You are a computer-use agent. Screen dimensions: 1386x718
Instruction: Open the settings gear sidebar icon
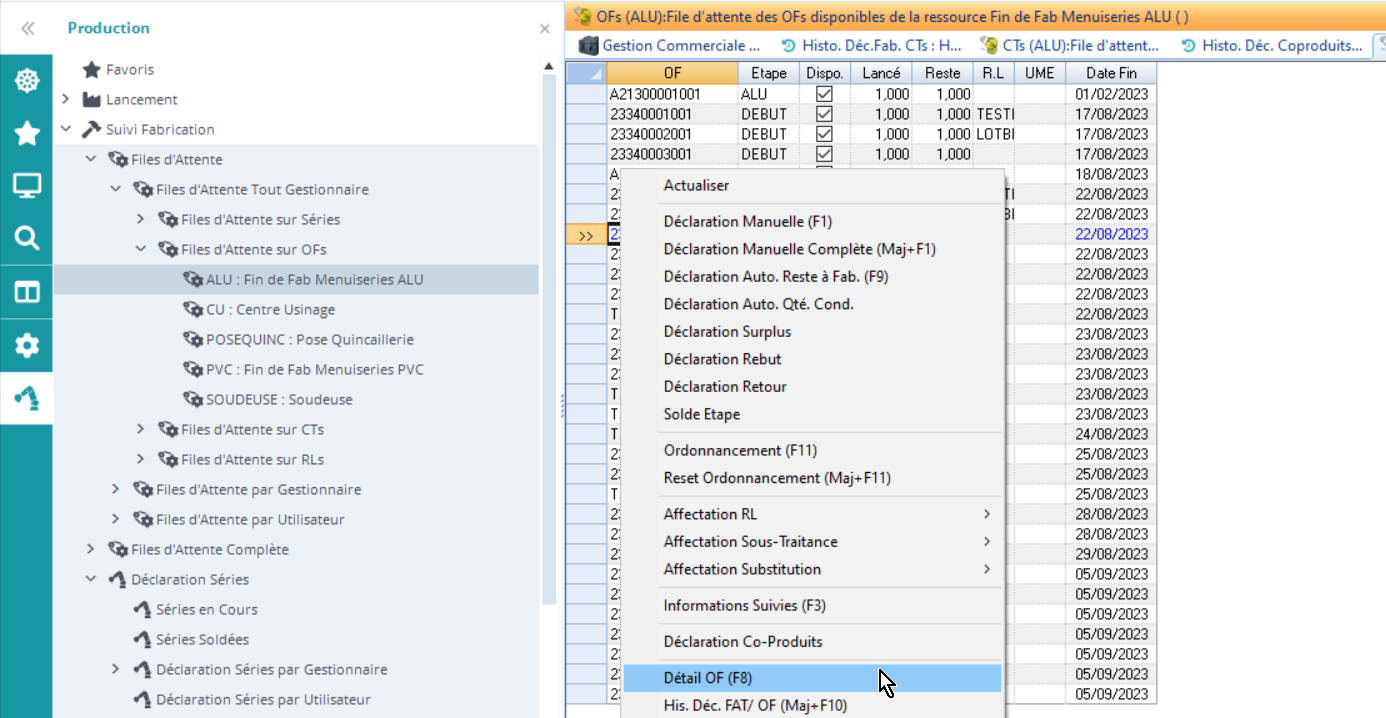27,345
